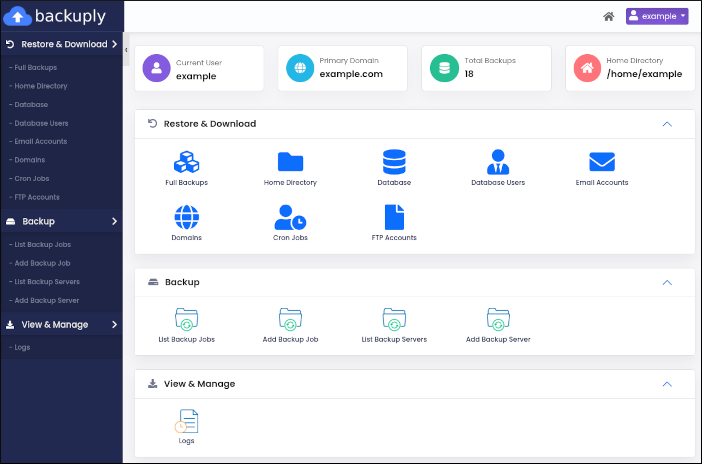This screenshot has height=464, width=702.
Task: Click the Cron Jobs icon
Action: coord(290,218)
